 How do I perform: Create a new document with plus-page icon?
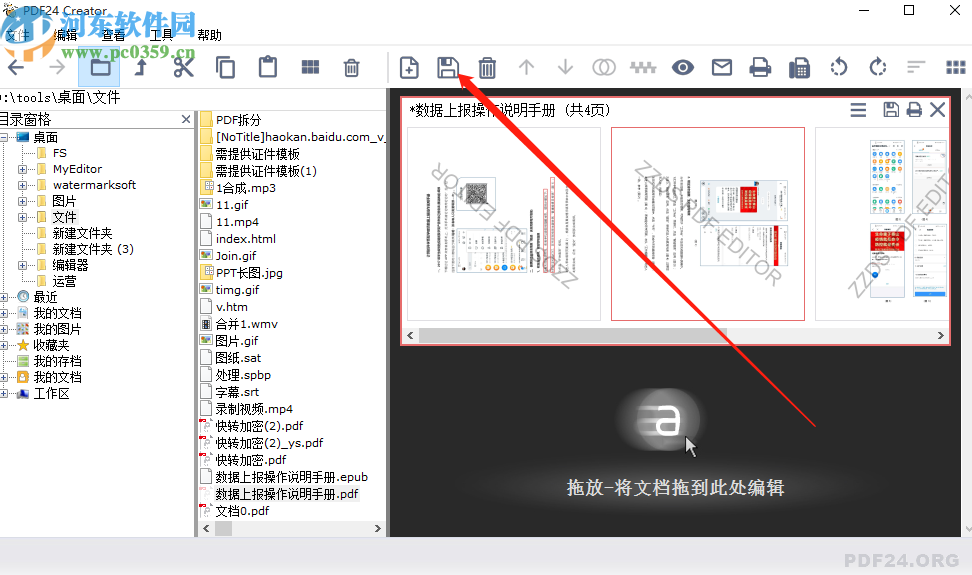pyautogui.click(x=409, y=68)
